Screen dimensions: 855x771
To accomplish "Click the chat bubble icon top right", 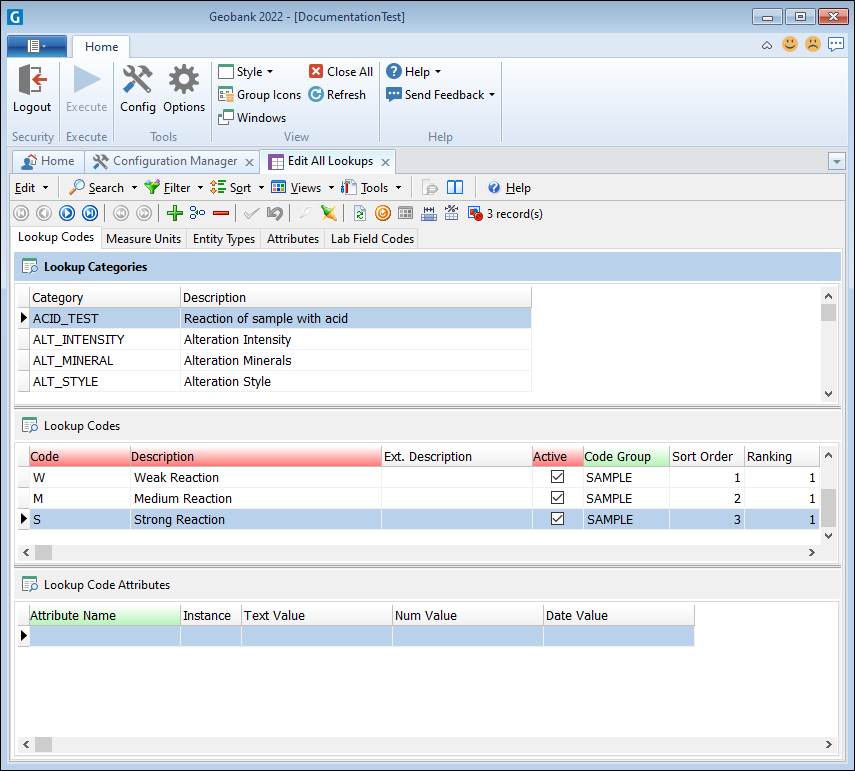I will click(x=836, y=44).
